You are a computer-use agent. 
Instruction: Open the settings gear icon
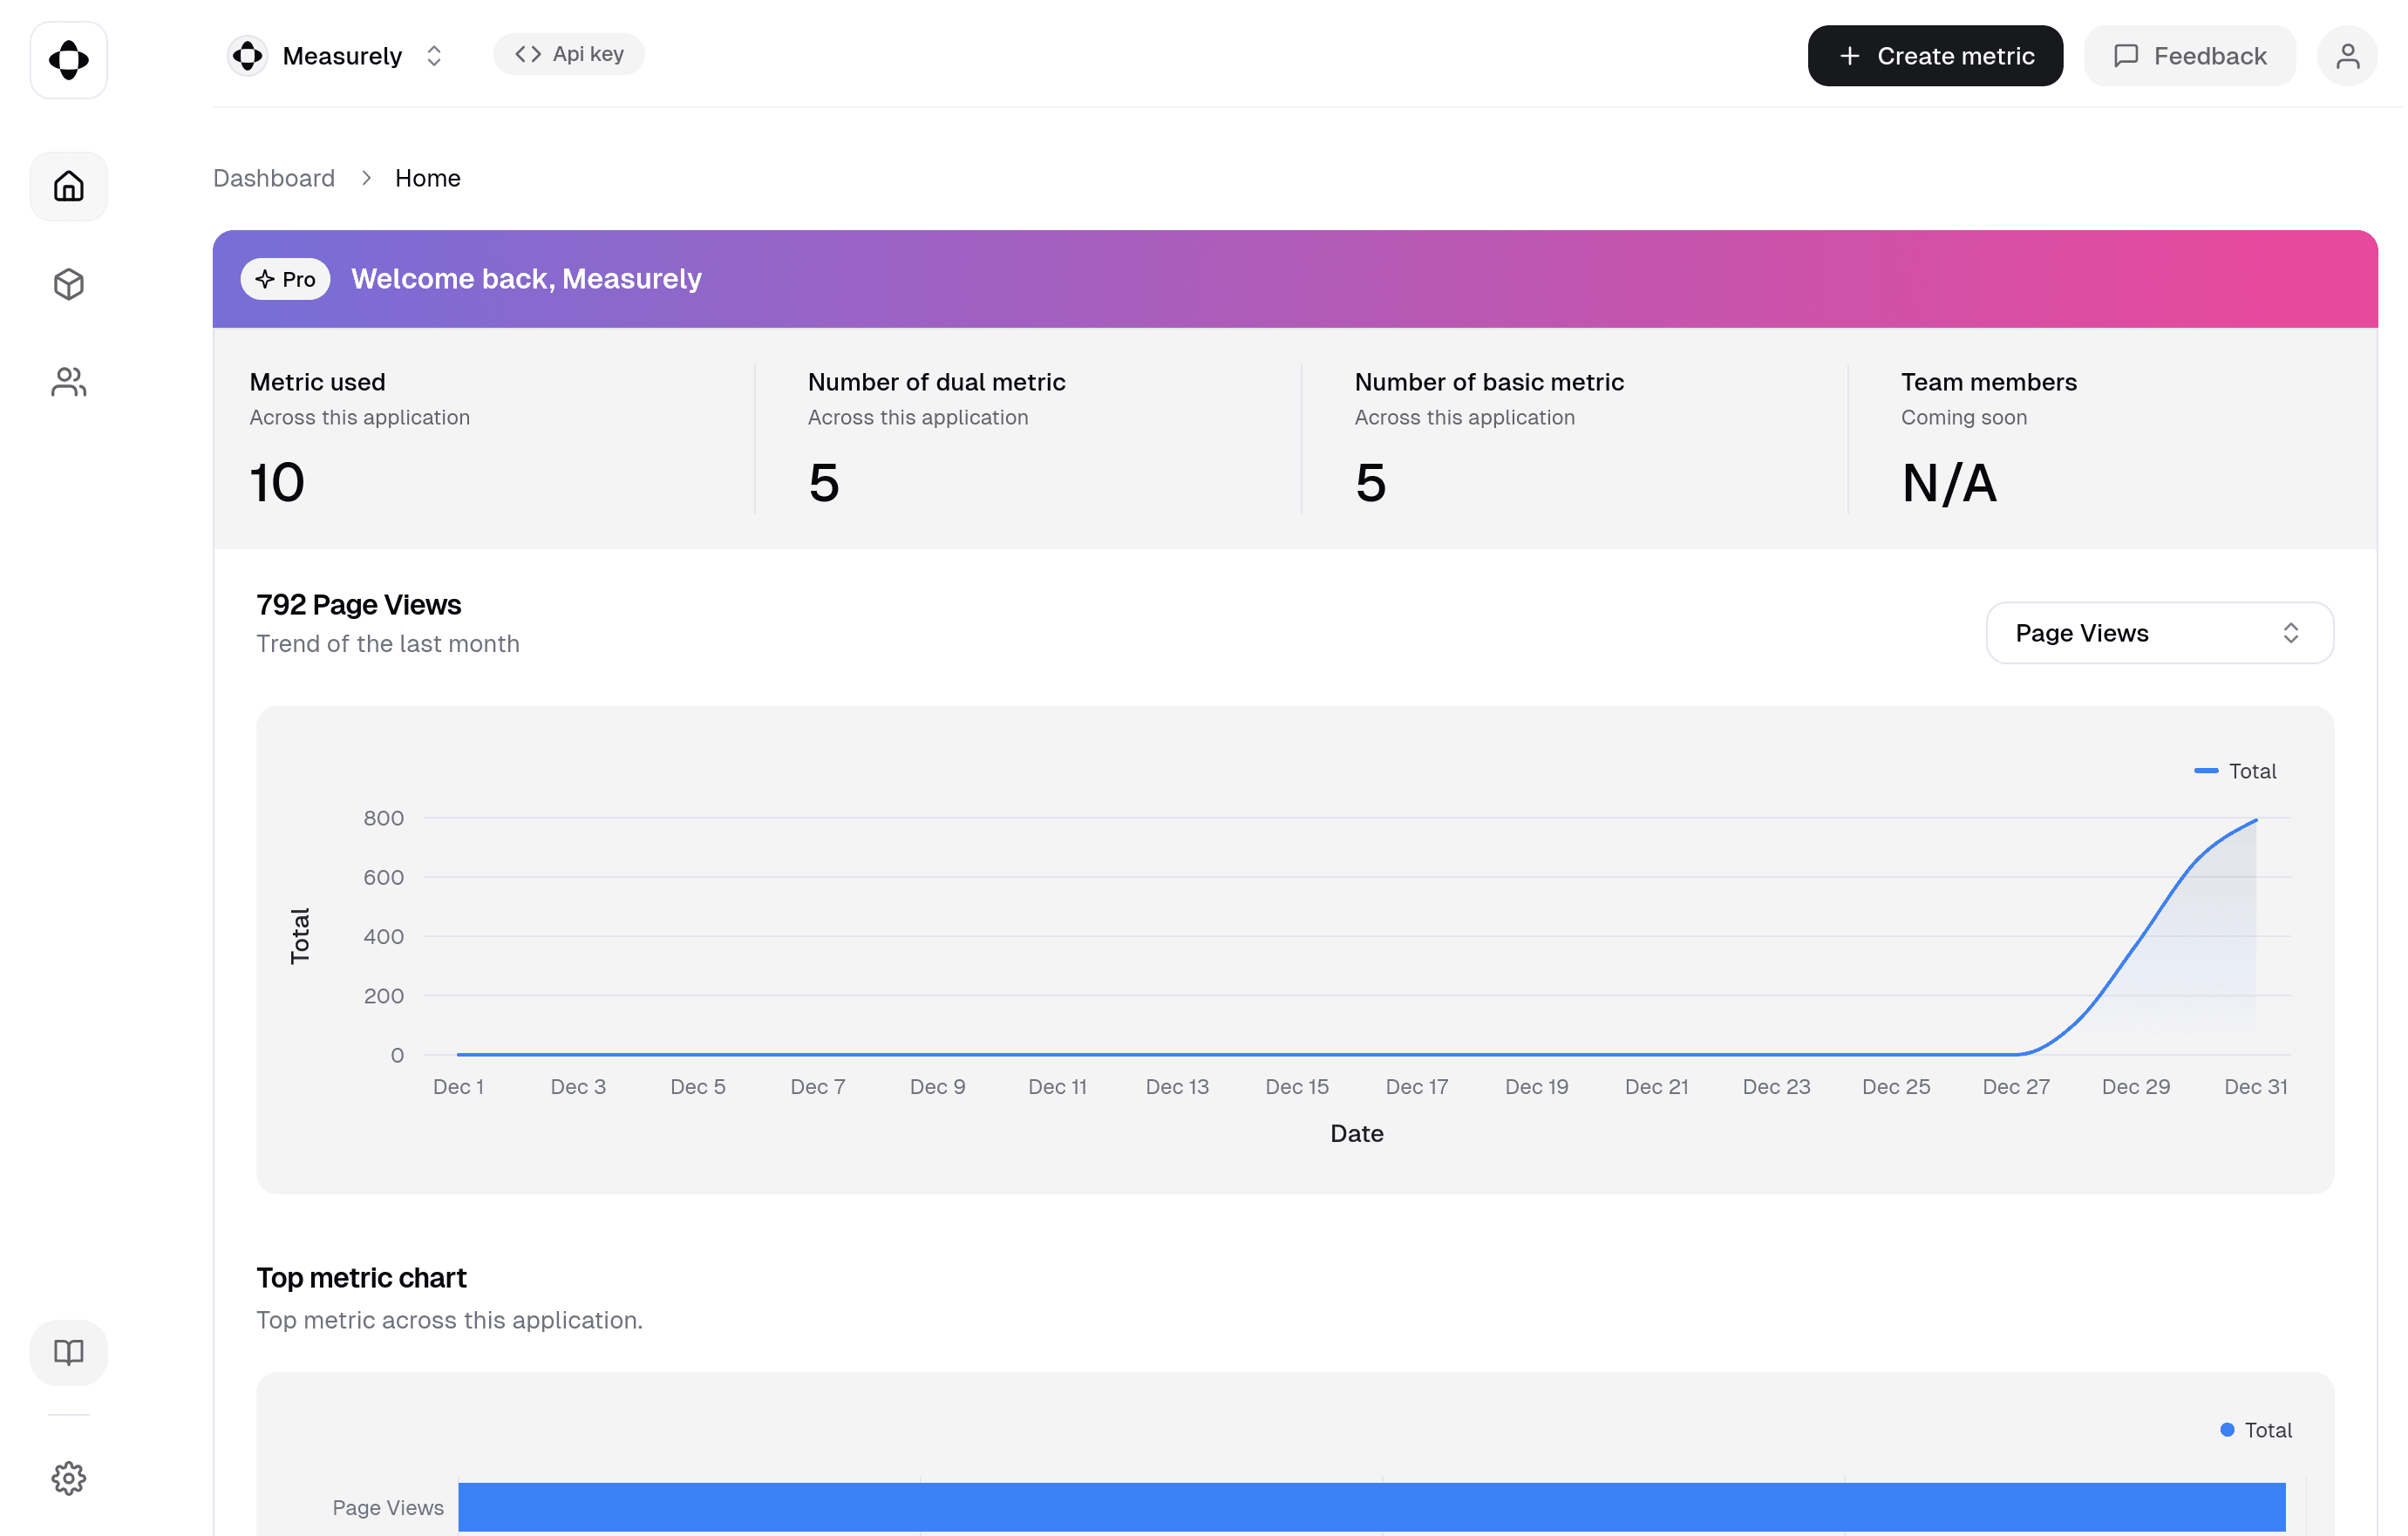tap(68, 1478)
